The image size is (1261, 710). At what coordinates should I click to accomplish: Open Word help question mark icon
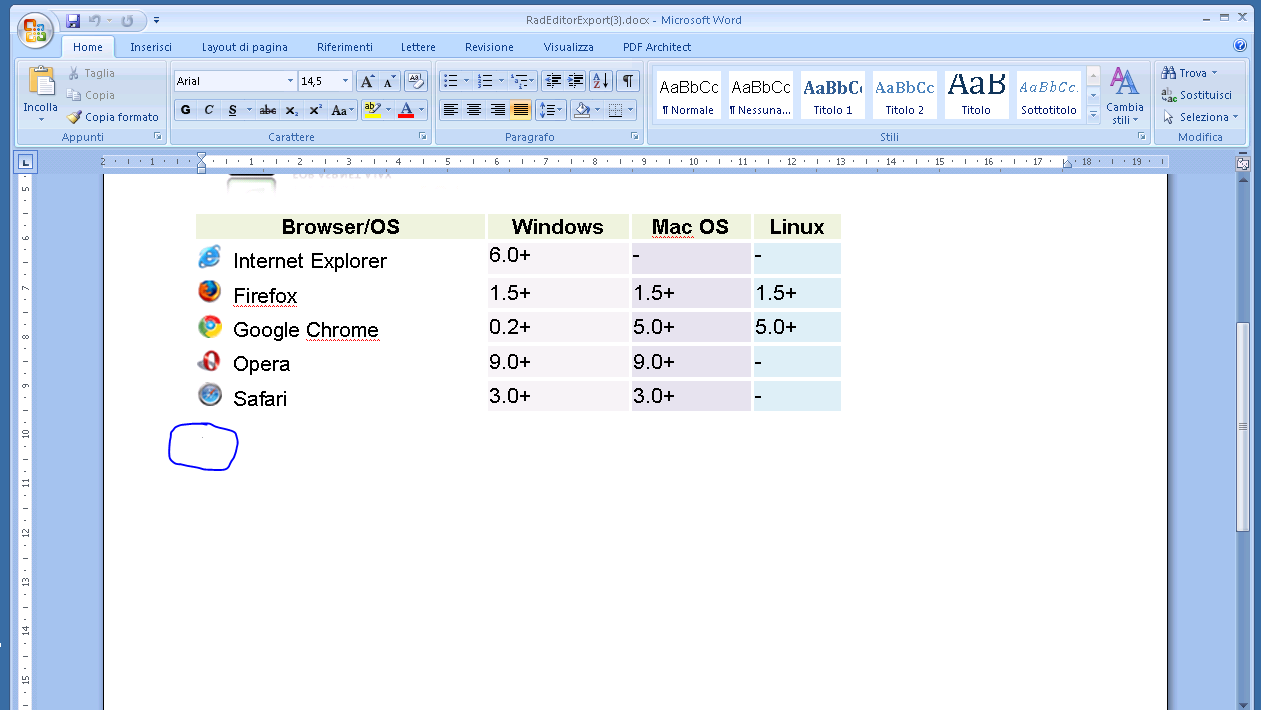1240,46
